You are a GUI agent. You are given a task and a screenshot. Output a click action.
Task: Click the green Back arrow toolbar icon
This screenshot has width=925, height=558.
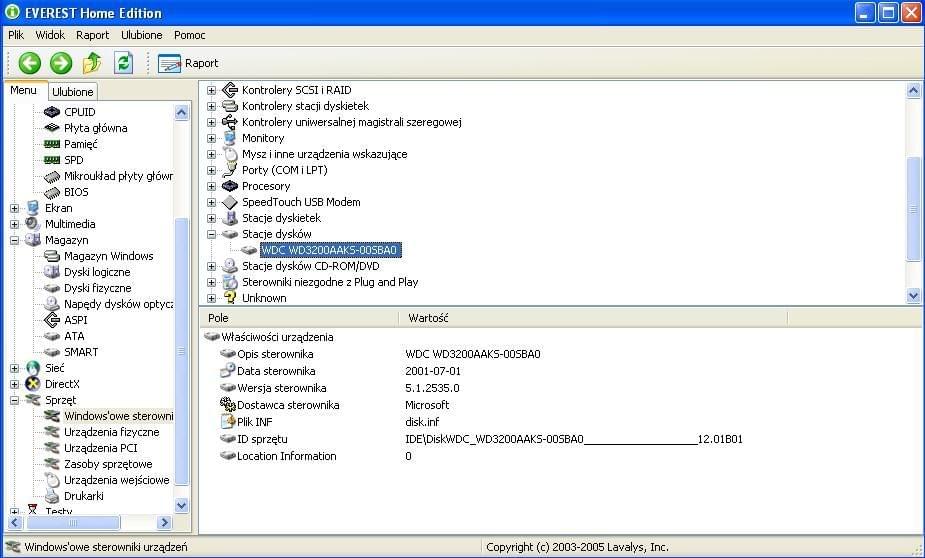coord(29,63)
